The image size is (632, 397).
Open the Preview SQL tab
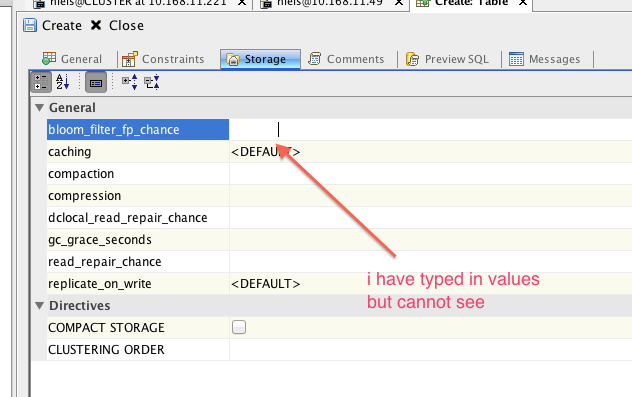[x=447, y=59]
